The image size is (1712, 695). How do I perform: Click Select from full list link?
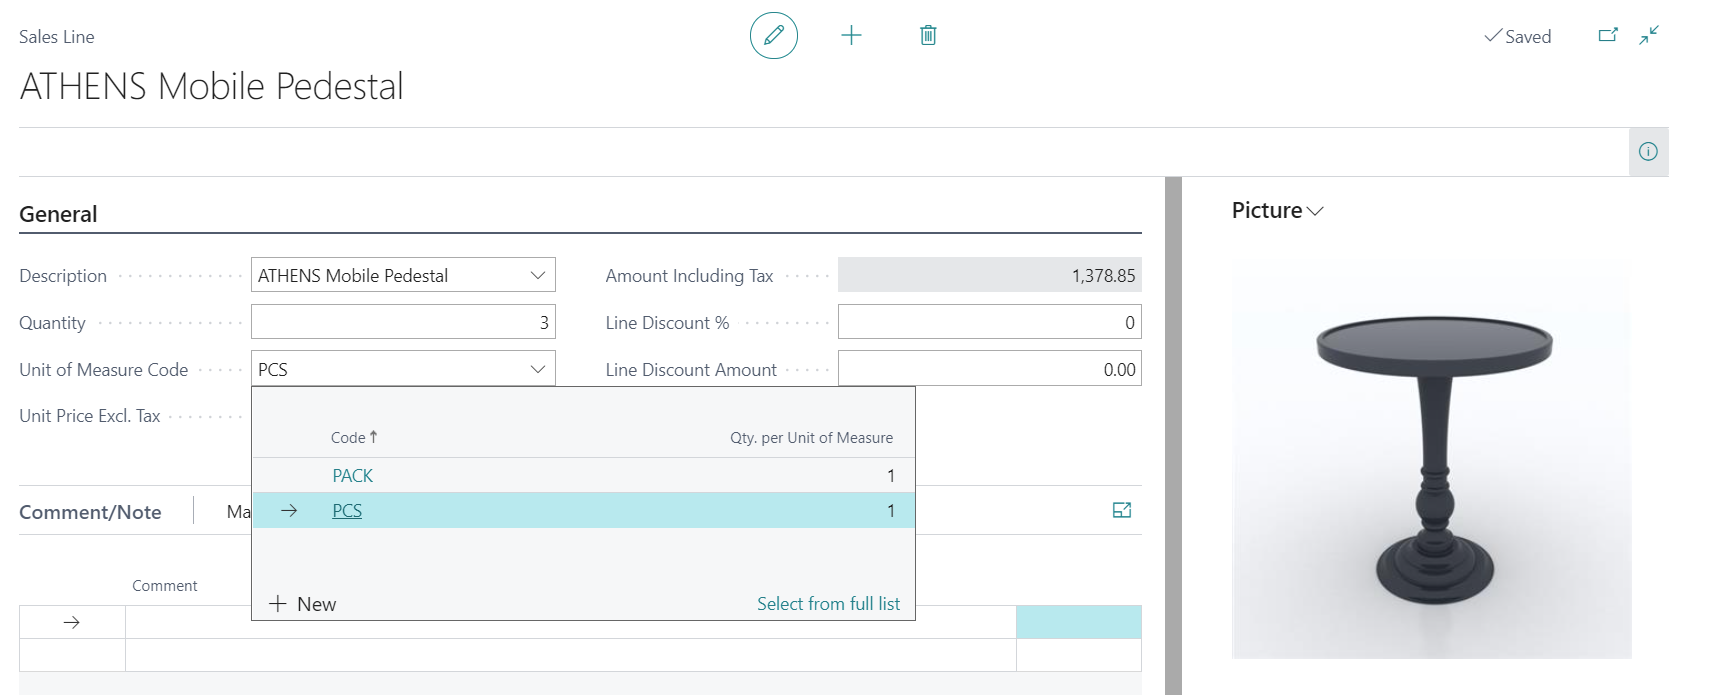828,604
